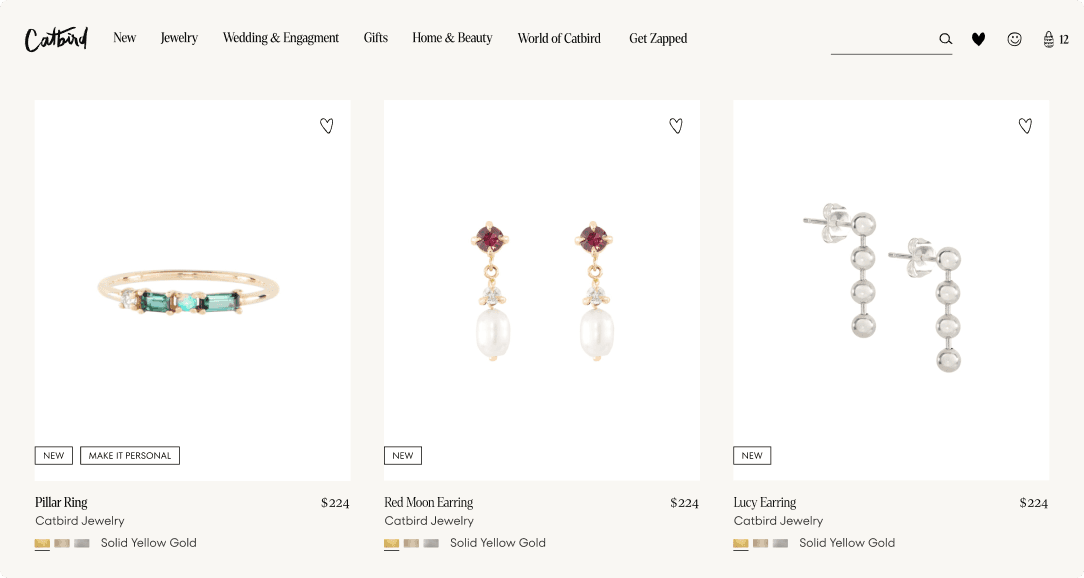The width and height of the screenshot is (1084, 578).
Task: Click the Catbird logo
Action: [x=55, y=37]
